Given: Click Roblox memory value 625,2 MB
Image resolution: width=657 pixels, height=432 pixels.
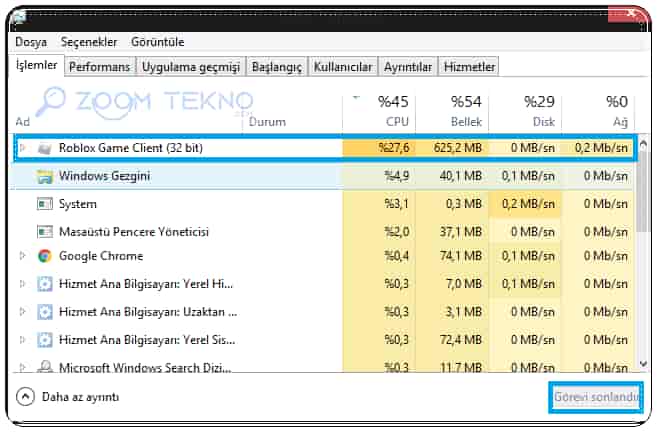Looking at the screenshot, I should 458,148.
